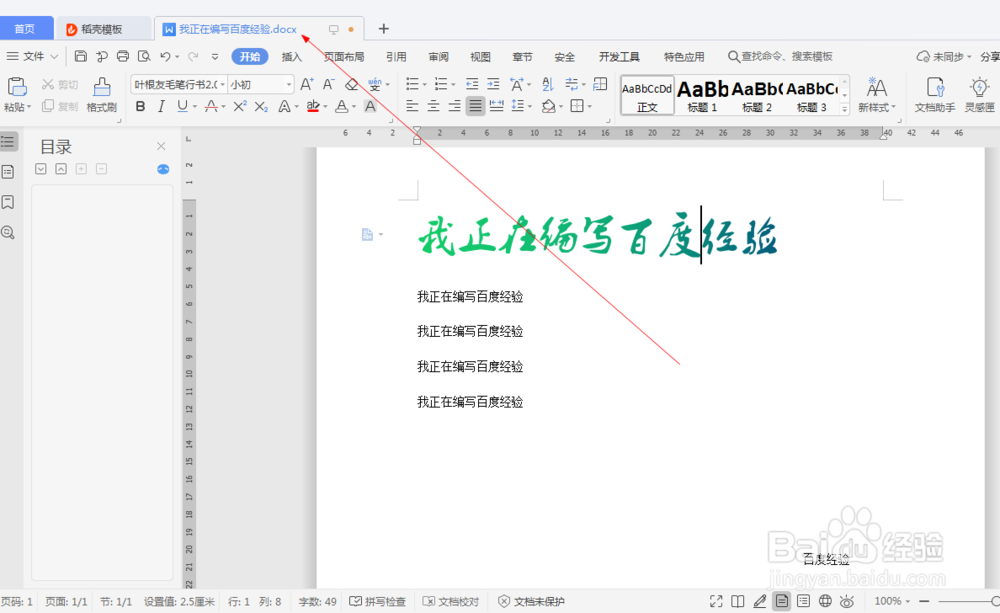Viewport: 1000px width, 613px height.
Task: Expand the bullet list dropdown arrow
Action: (x=424, y=85)
